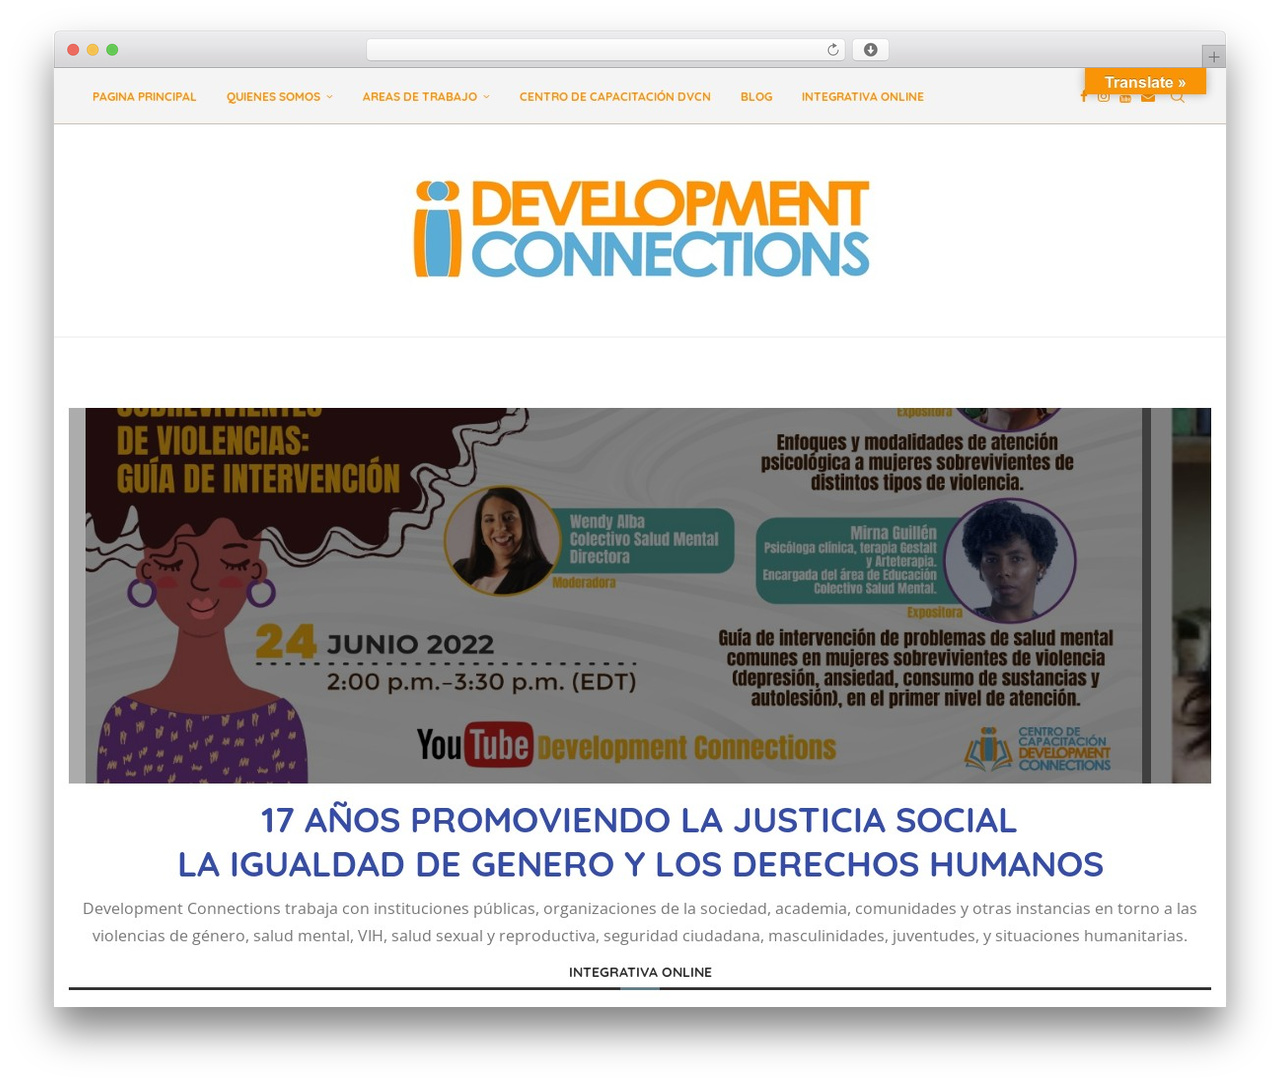Visit the YouTube channel icon in the header
1280x1084 pixels.
(x=1125, y=97)
